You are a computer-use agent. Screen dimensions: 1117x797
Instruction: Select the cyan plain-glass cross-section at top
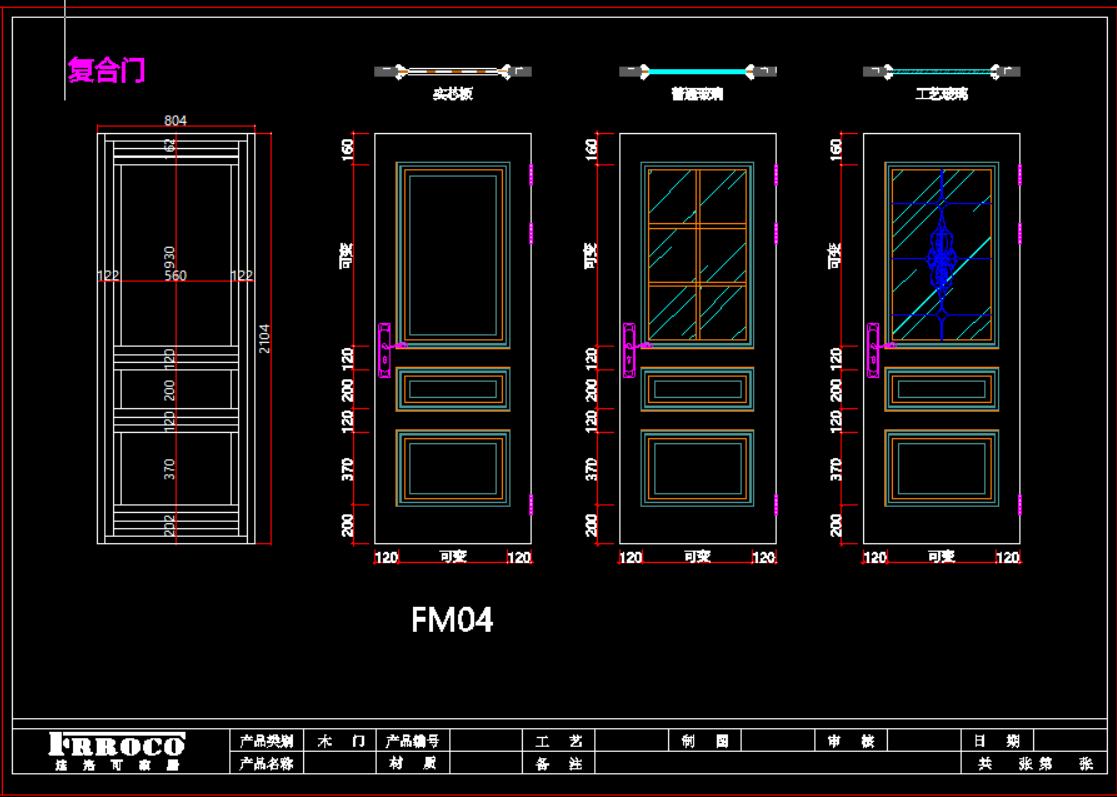click(697, 71)
